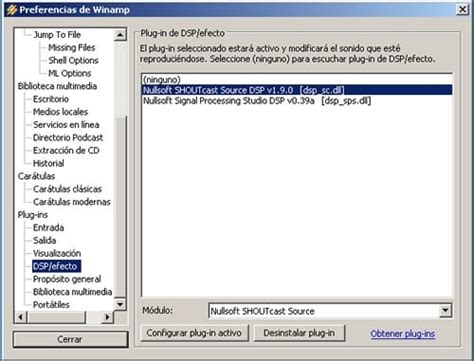The image size is (474, 361).
Task: Open the Obtener plug-ins link
Action: [x=403, y=334]
